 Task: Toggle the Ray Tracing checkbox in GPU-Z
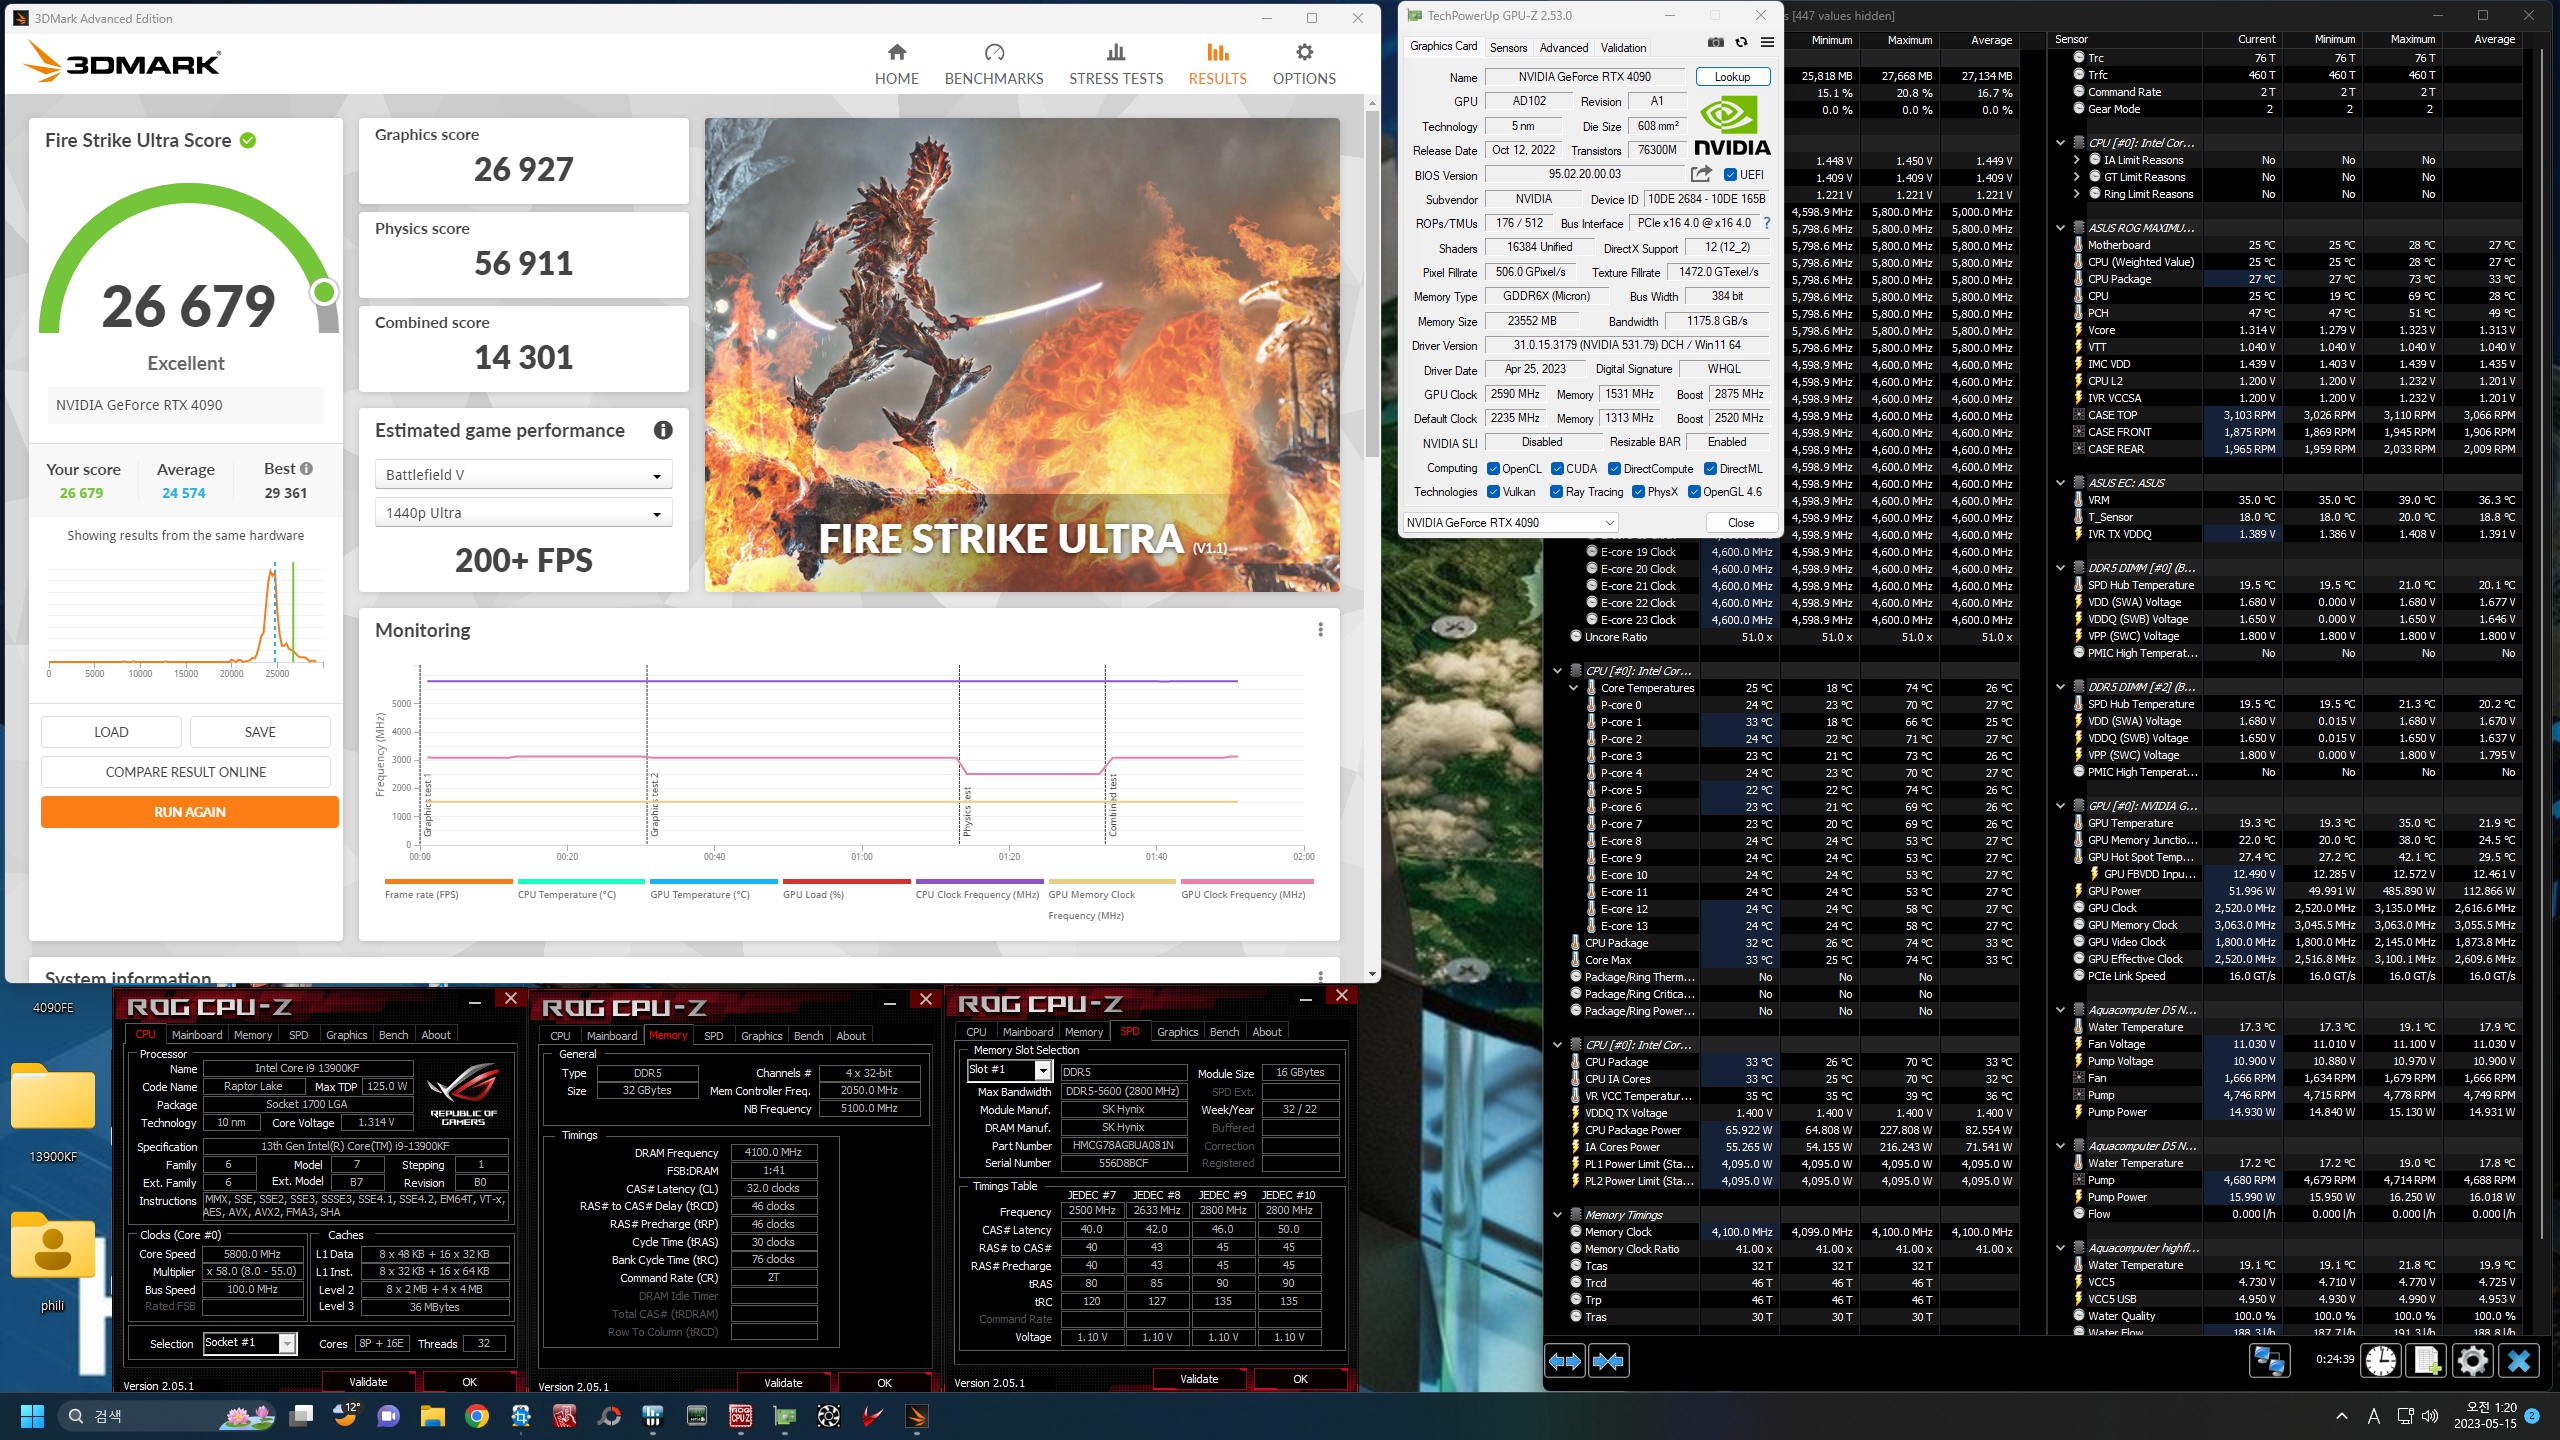(x=1556, y=491)
